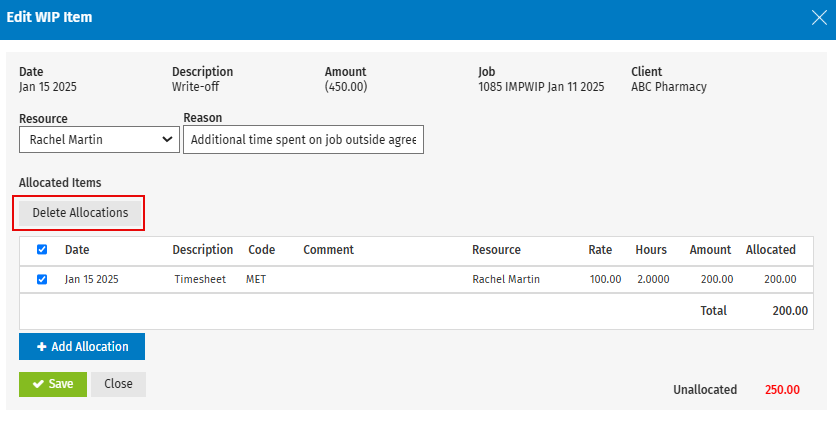836x421 pixels.
Task: Click the Total value 200.00
Action: 790,311
